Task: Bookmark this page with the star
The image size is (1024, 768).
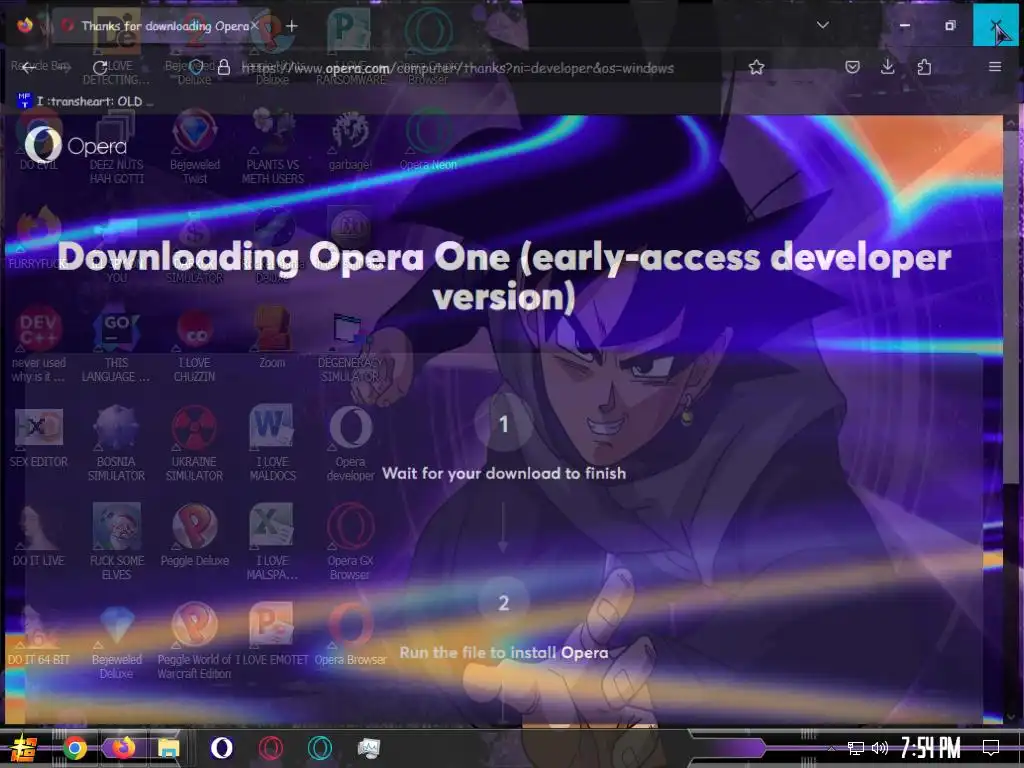Action: (756, 67)
